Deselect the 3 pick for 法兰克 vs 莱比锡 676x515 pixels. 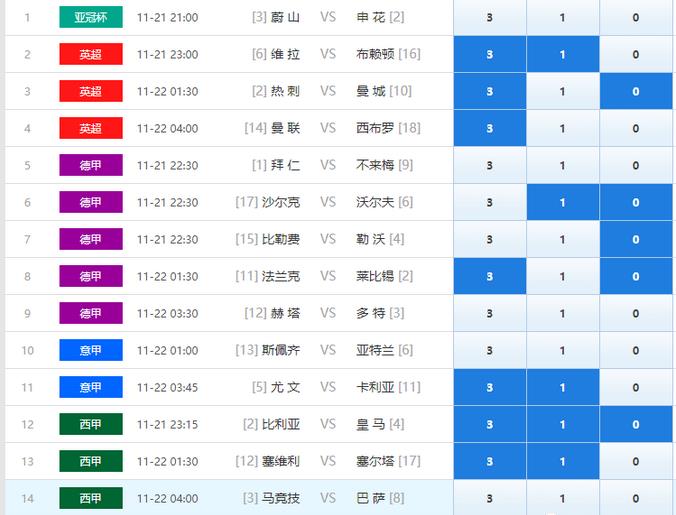tap(490, 277)
